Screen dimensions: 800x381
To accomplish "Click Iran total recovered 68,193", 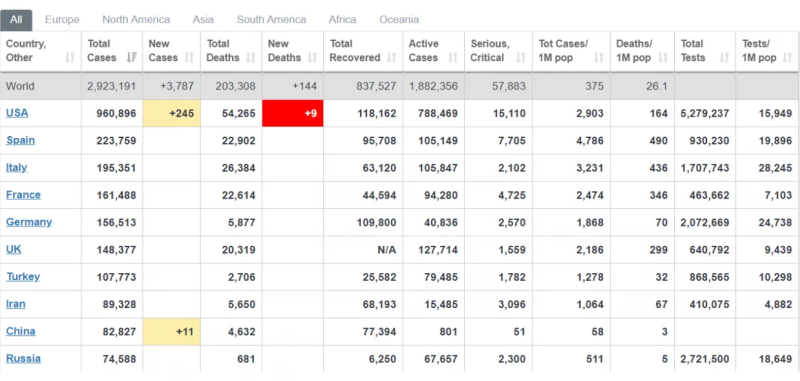I will (378, 304).
